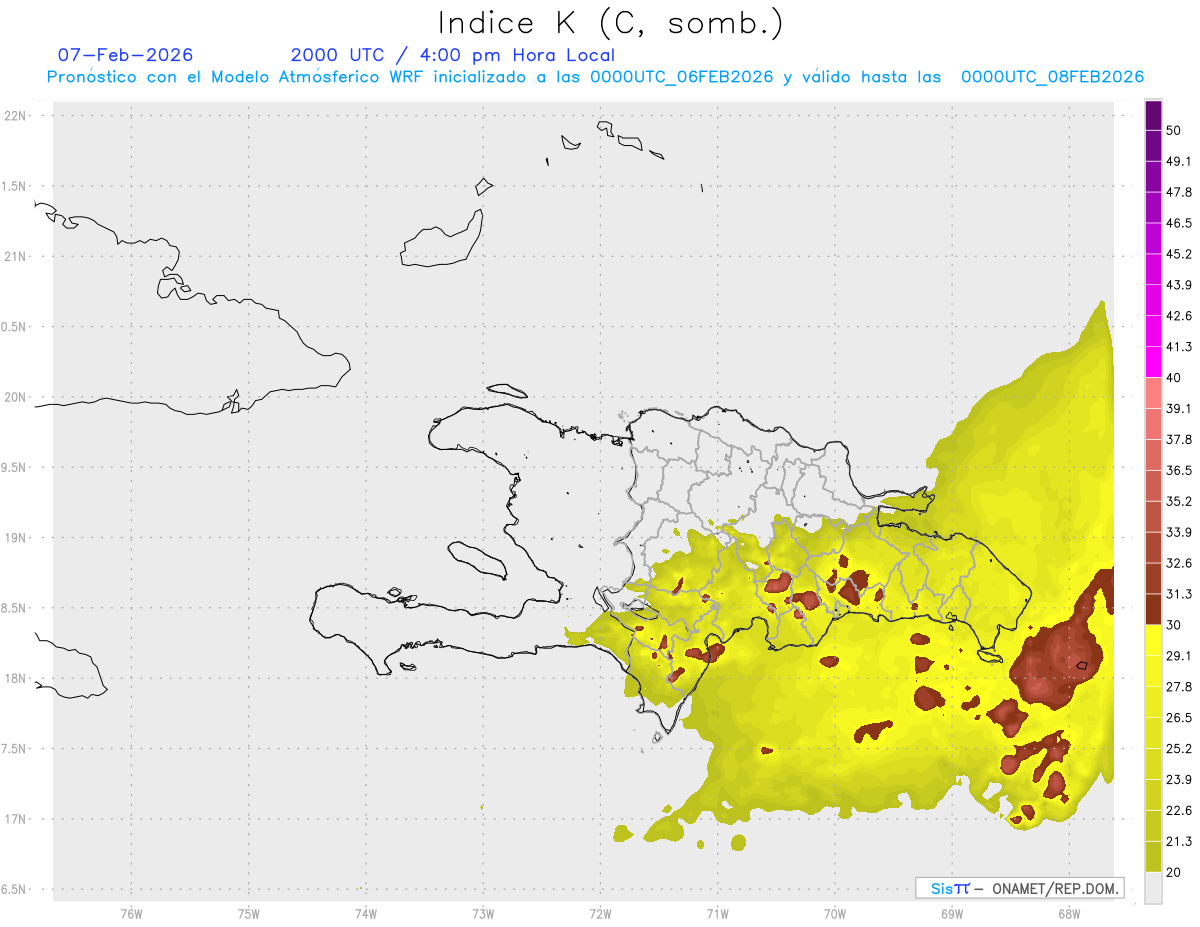The image size is (1200, 927).
Task: Pick the color bar segment between 30 and 31.3
Action: coord(1153,609)
